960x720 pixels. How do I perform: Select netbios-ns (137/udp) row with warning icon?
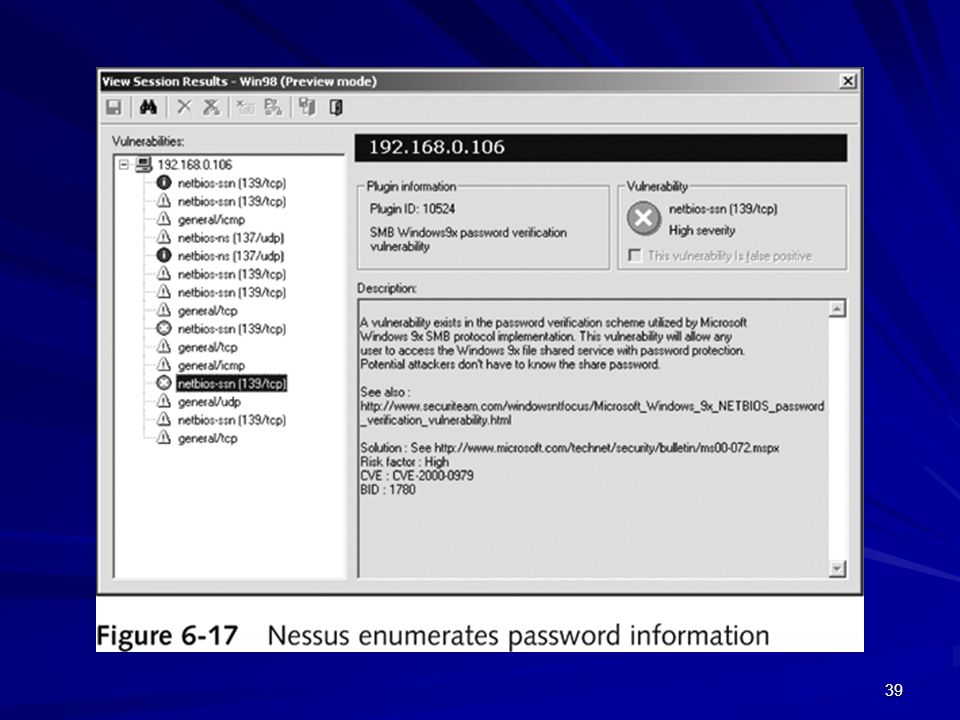(x=231, y=238)
